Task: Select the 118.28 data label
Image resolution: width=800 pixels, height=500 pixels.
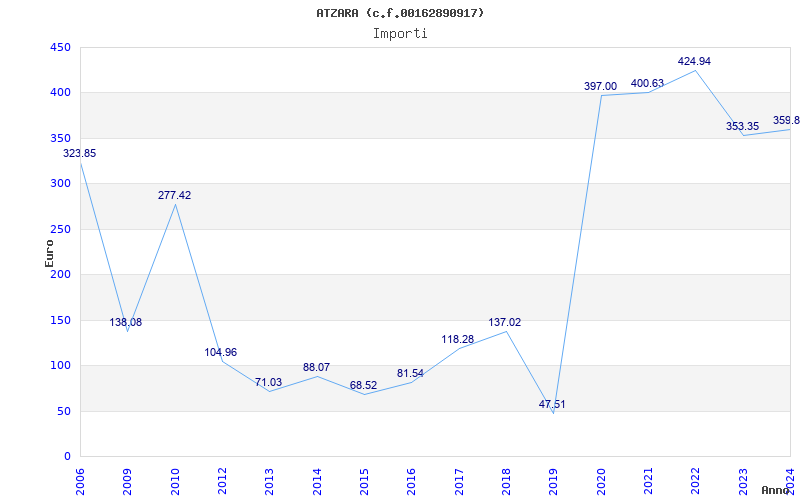Action: tap(458, 339)
